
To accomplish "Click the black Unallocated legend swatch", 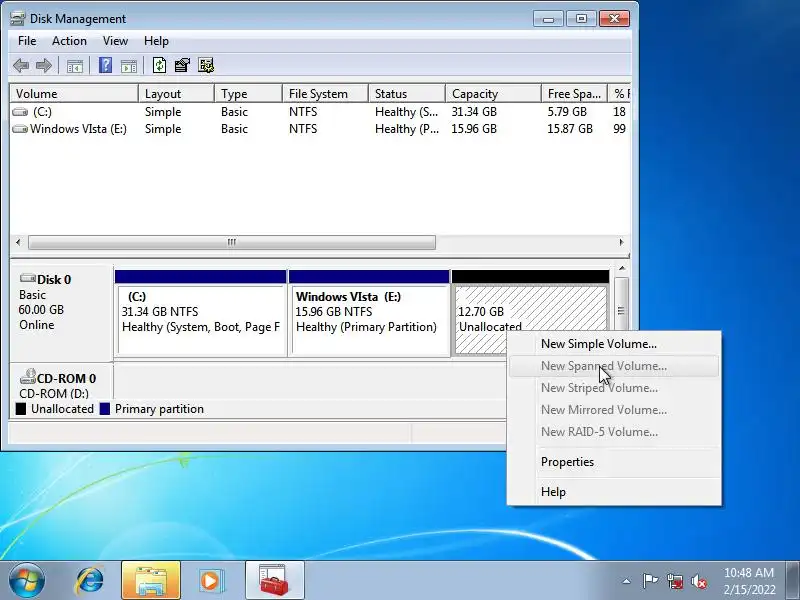I will pyautogui.click(x=21, y=409).
